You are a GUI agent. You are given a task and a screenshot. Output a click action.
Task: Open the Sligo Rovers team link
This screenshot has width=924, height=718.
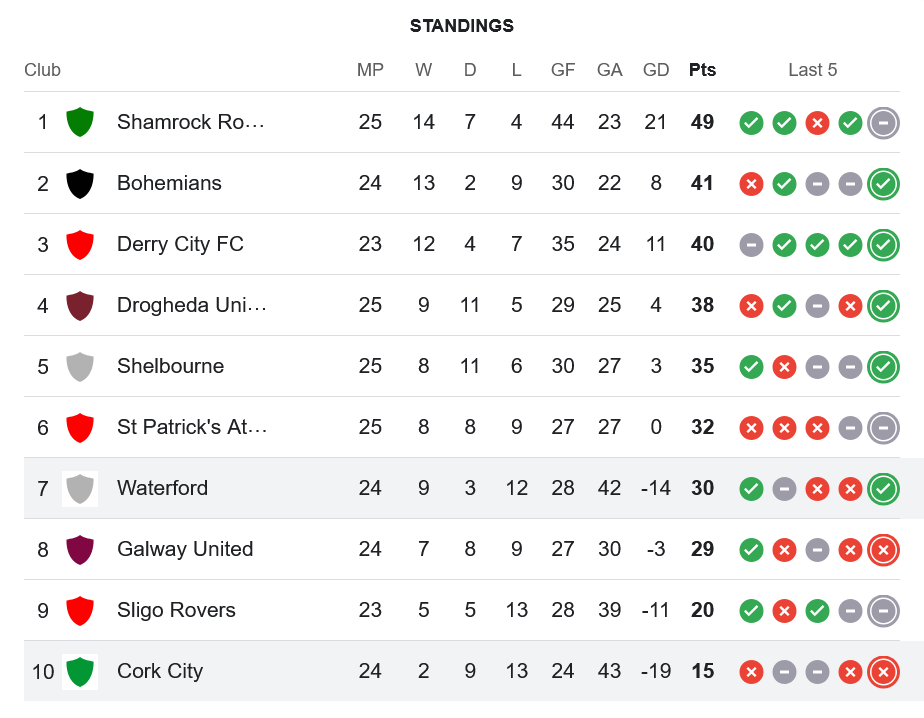(x=176, y=610)
